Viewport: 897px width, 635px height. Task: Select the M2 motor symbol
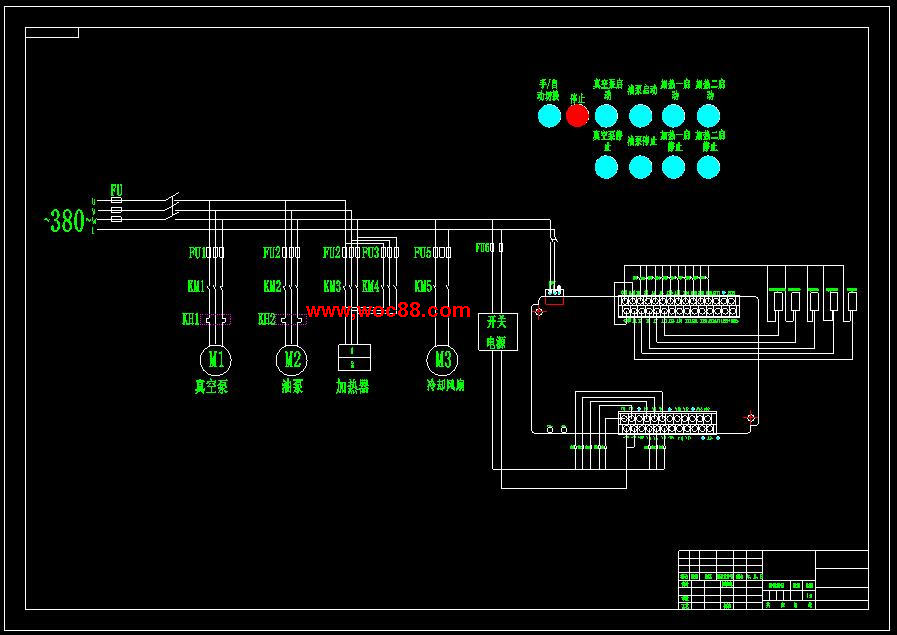tap(292, 360)
